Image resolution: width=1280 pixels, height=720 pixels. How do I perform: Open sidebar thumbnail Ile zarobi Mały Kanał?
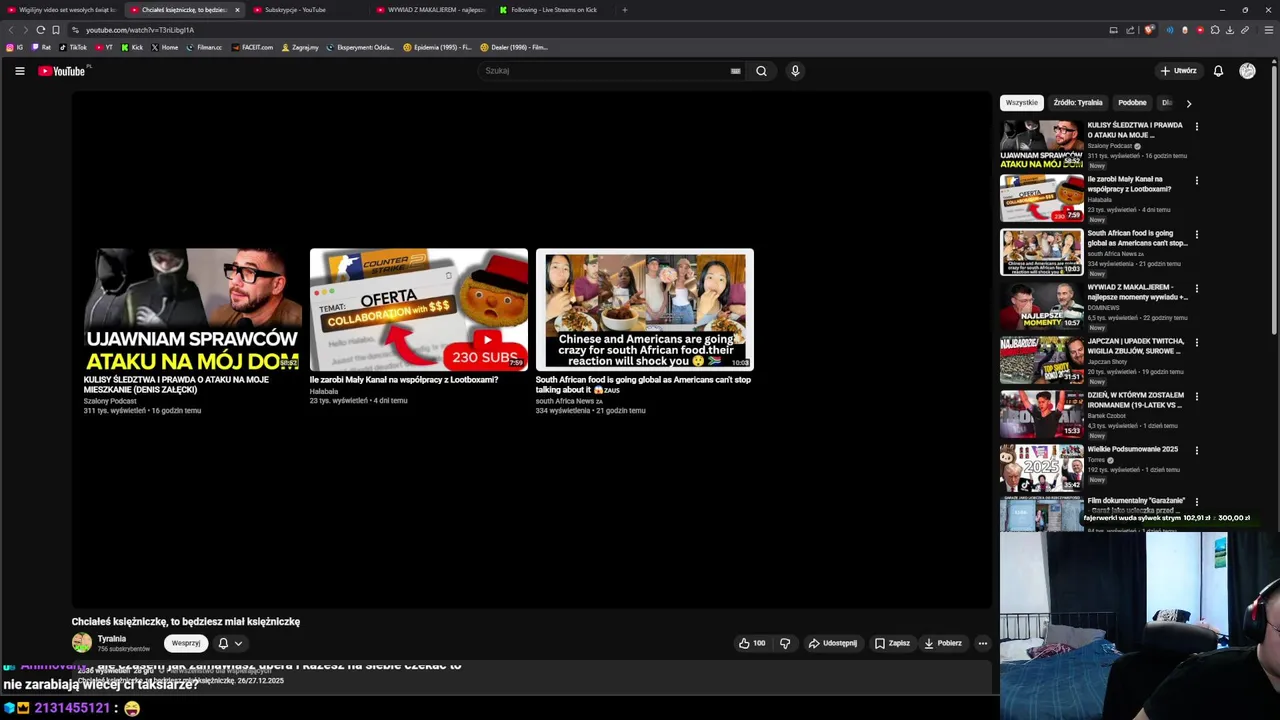point(1042,198)
